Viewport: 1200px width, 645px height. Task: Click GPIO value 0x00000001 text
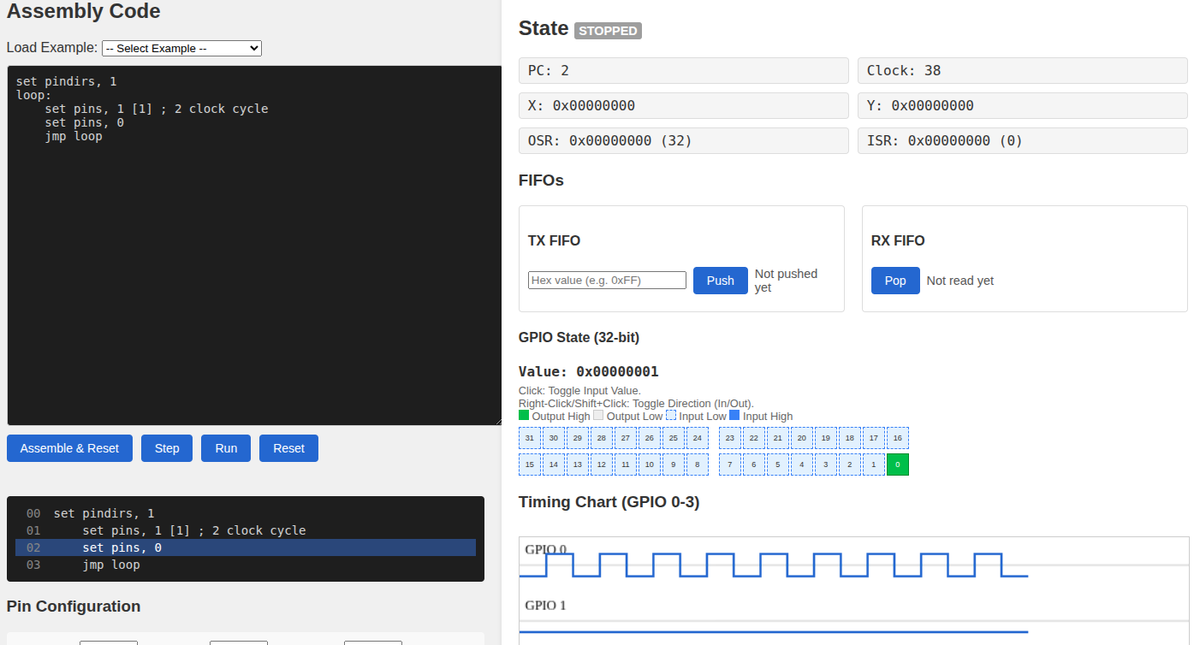588,372
